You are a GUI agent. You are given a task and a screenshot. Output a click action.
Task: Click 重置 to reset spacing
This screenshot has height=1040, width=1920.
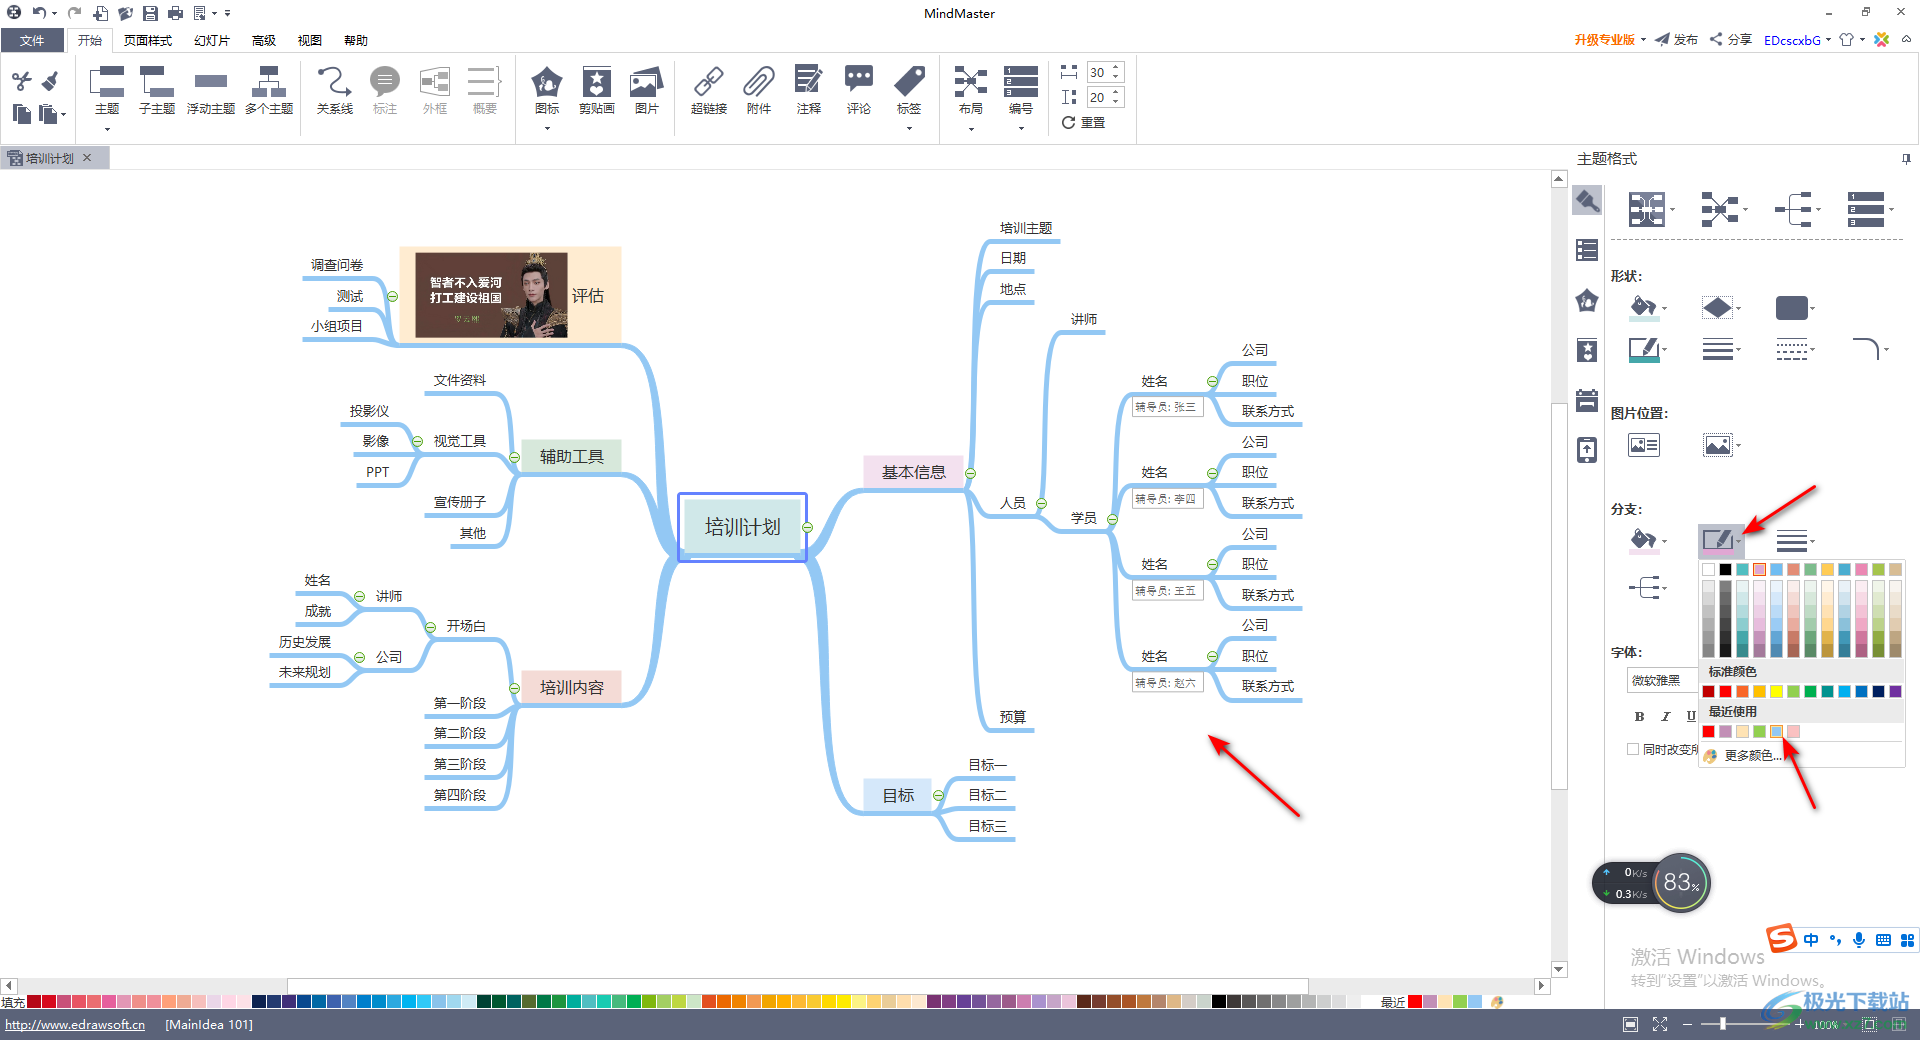click(x=1084, y=122)
